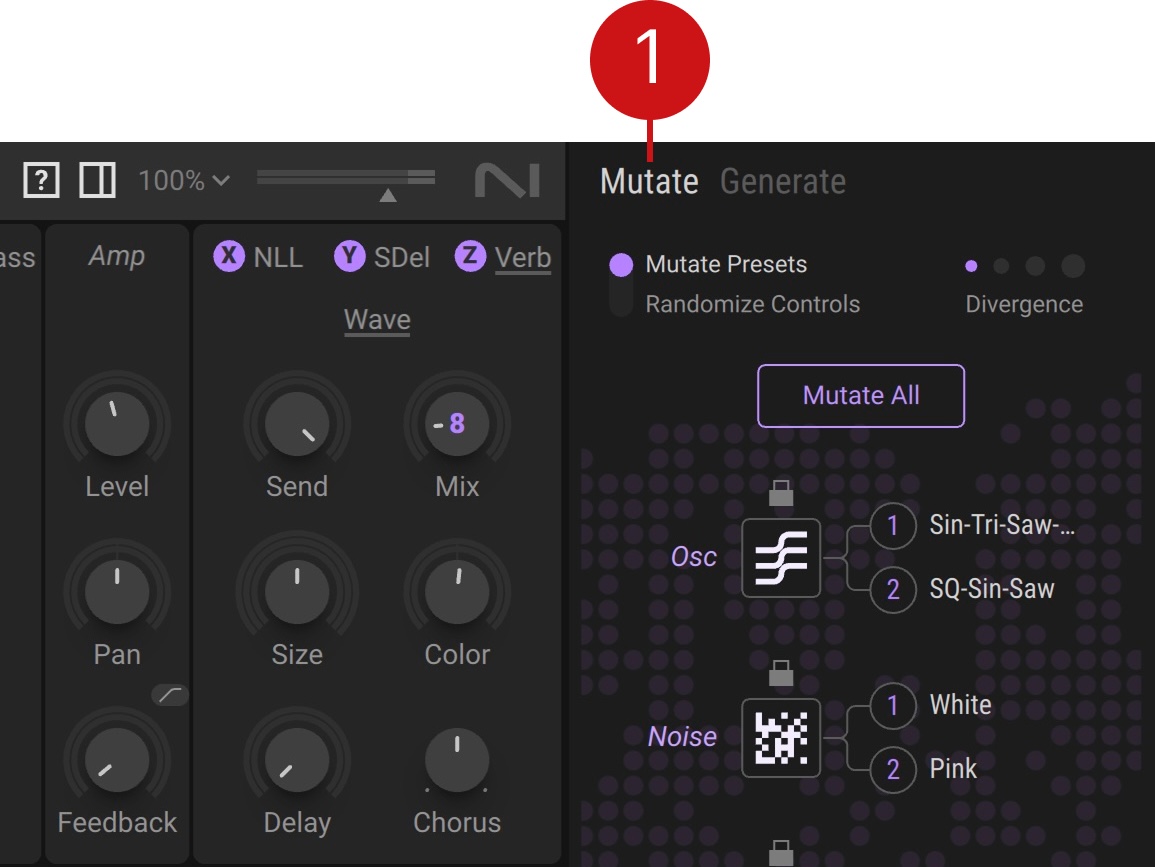
Task: Switch to the Generate tab
Action: (783, 182)
